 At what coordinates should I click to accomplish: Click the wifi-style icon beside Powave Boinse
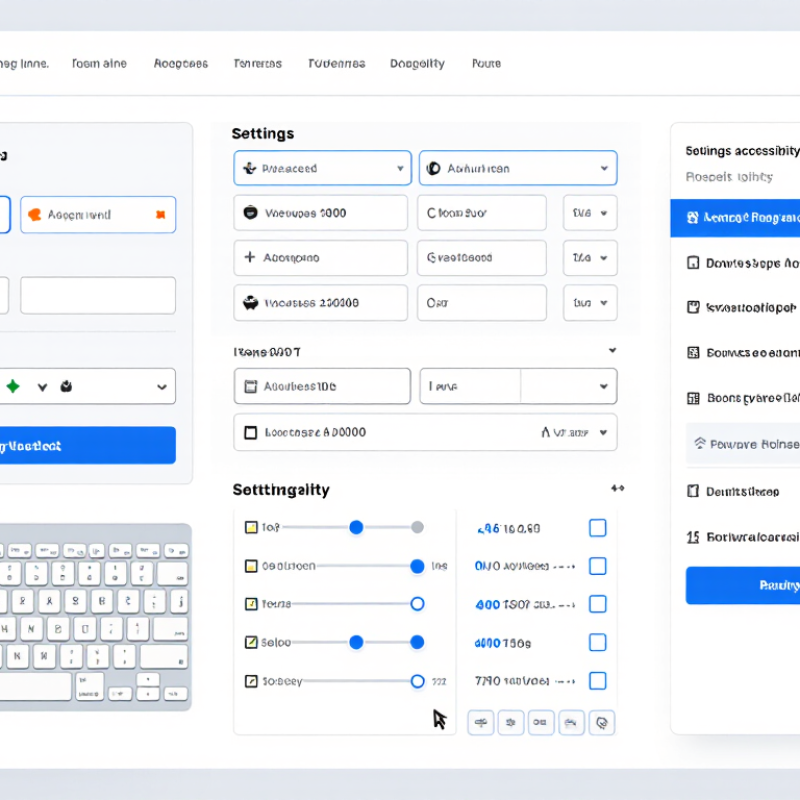(x=699, y=443)
